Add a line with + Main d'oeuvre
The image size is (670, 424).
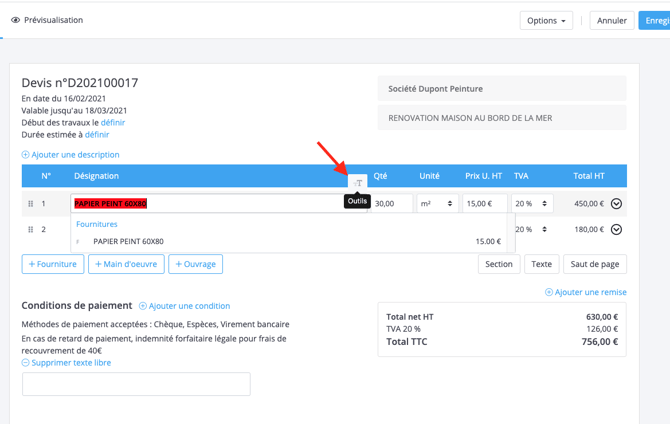point(126,264)
